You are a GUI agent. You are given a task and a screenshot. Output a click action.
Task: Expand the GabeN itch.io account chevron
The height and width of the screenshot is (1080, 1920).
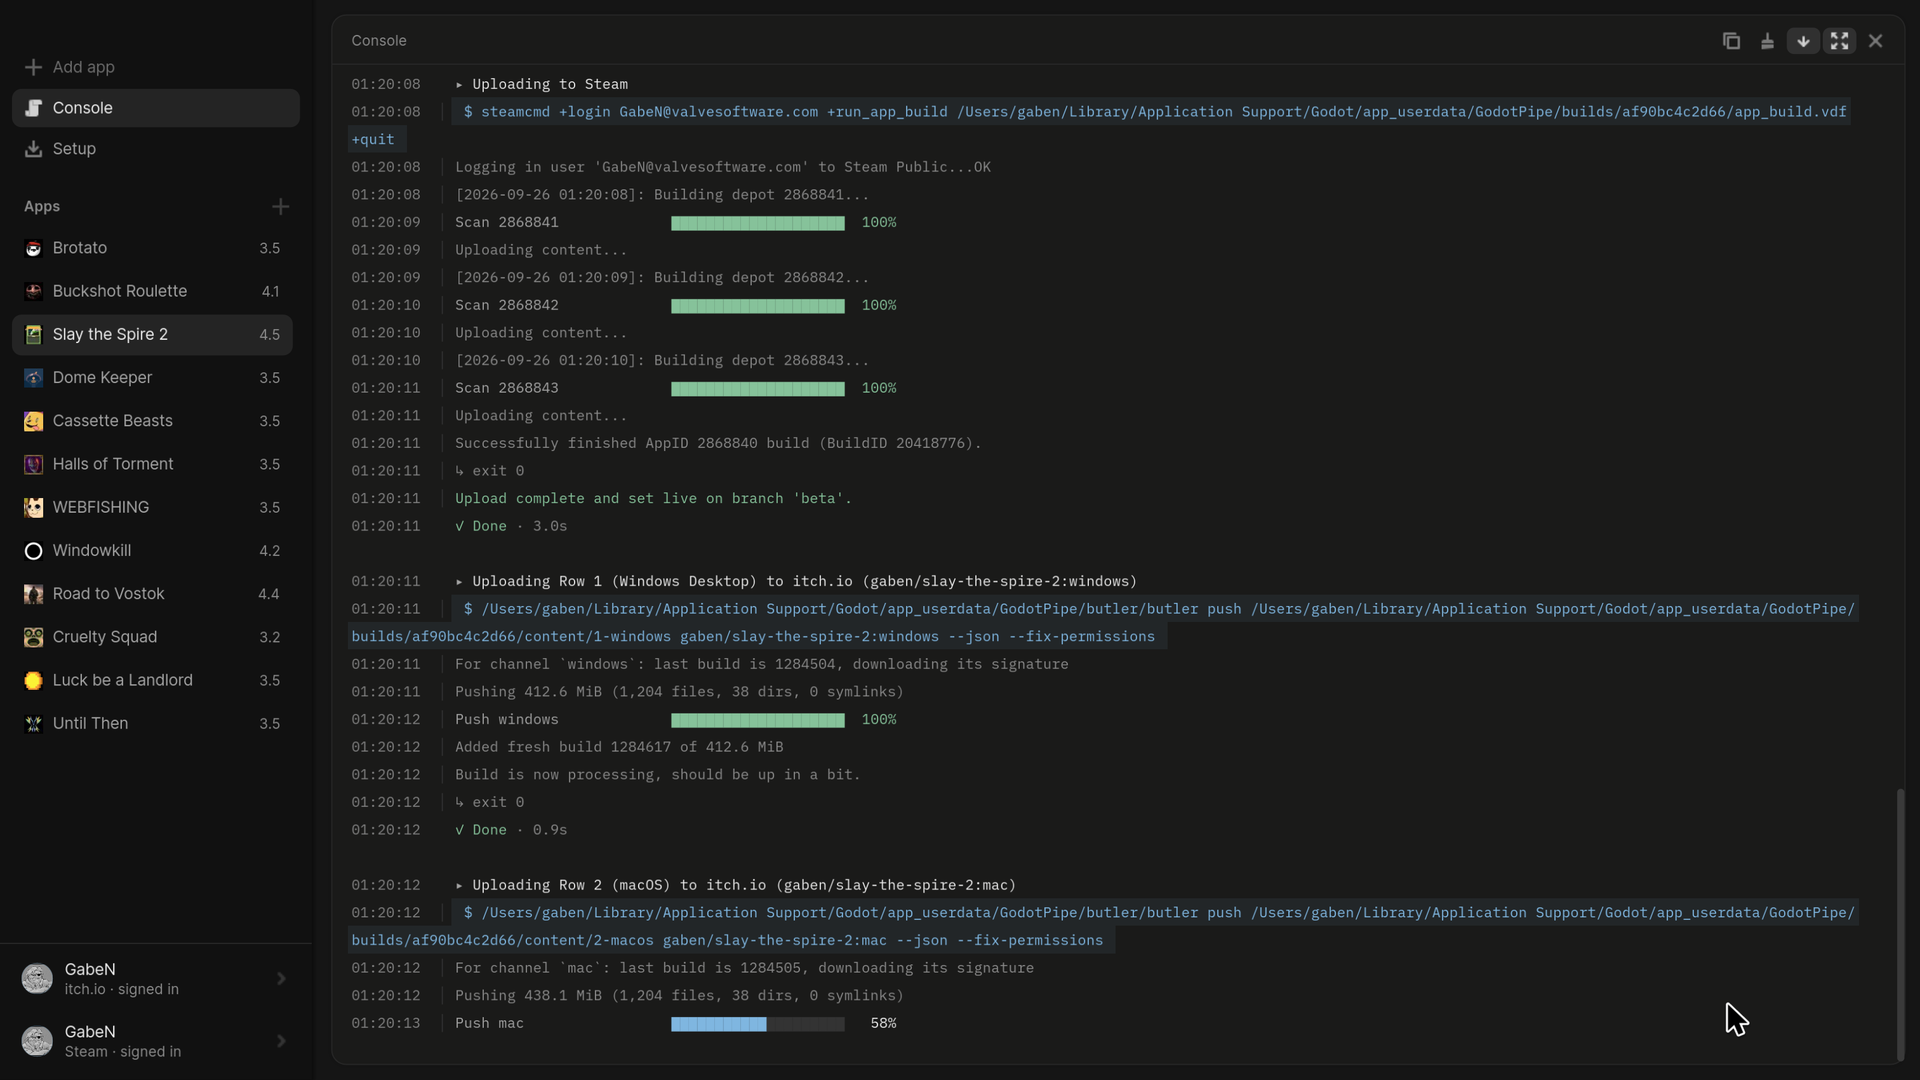pyautogui.click(x=281, y=979)
